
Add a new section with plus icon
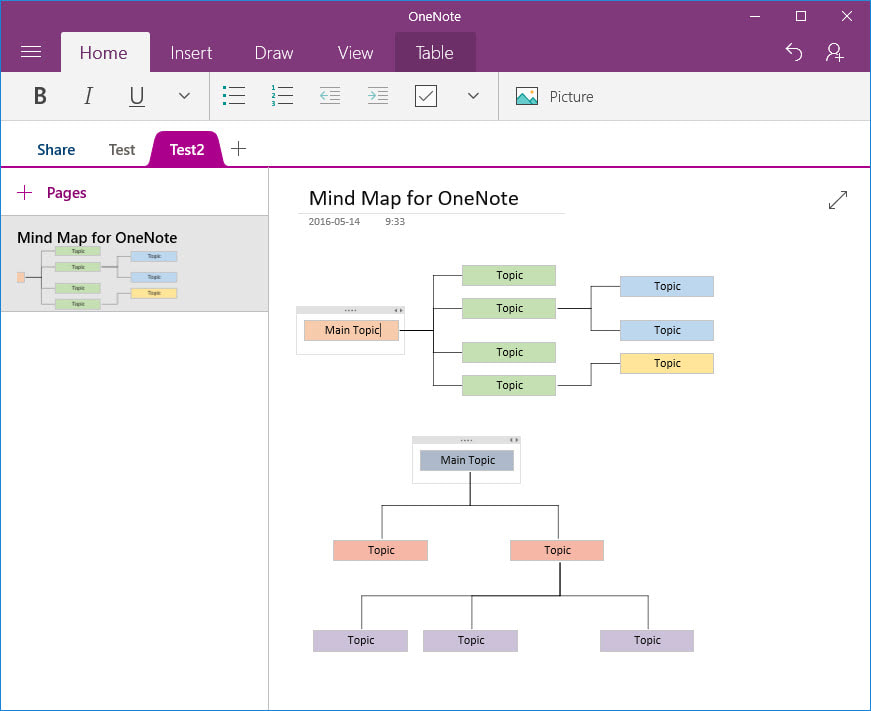238,148
